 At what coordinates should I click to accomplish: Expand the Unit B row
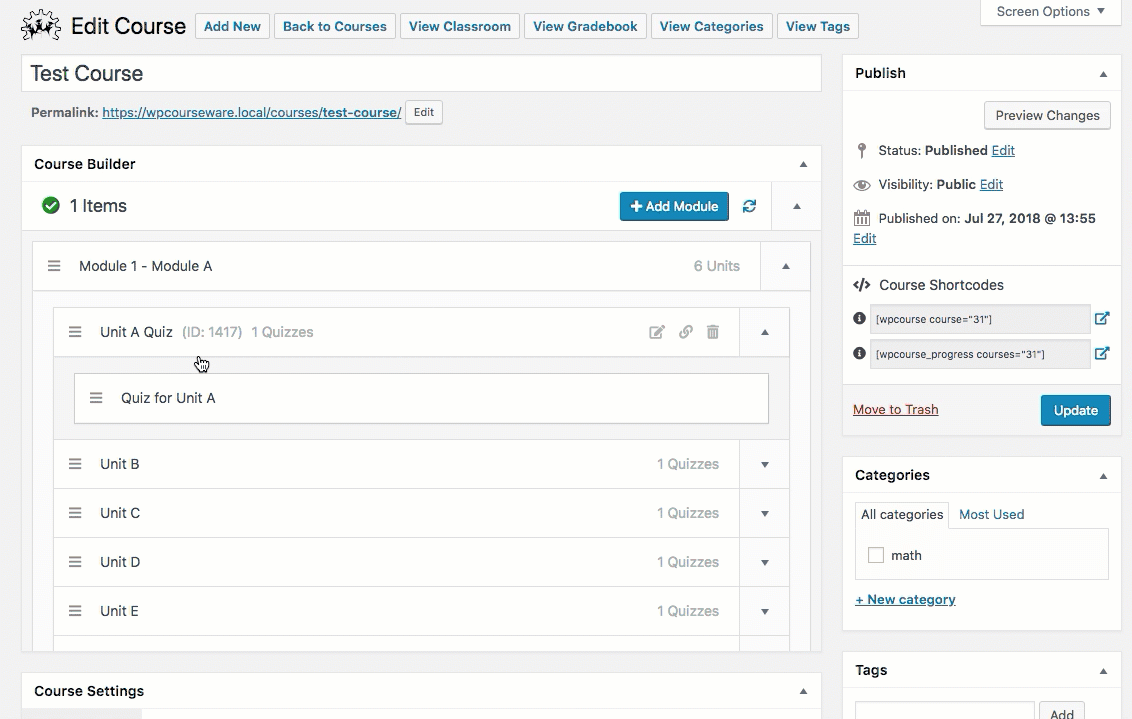[x=765, y=464]
